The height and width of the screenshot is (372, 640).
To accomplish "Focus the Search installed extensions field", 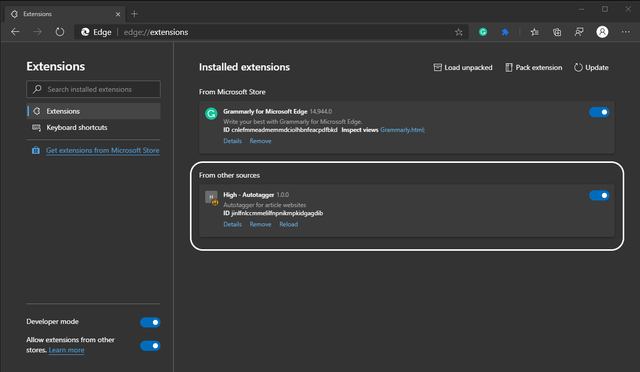I will click(x=93, y=89).
